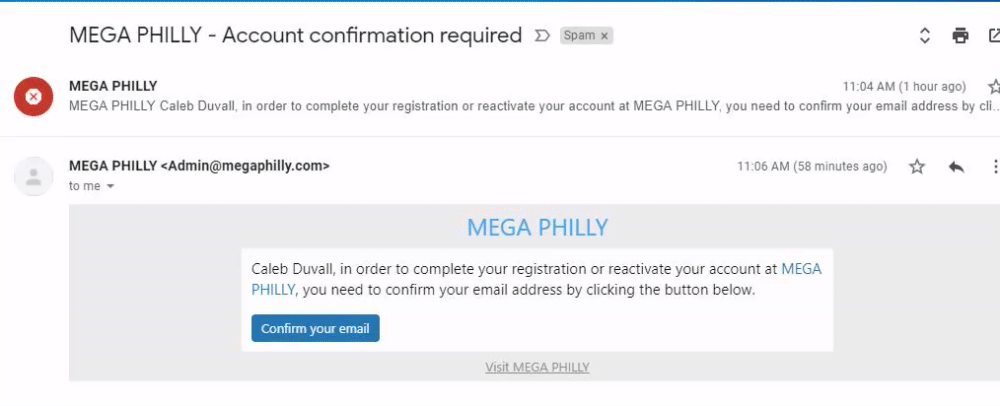1000x406 pixels.
Task: Star the 11:06 AM message
Action: [x=917, y=167]
